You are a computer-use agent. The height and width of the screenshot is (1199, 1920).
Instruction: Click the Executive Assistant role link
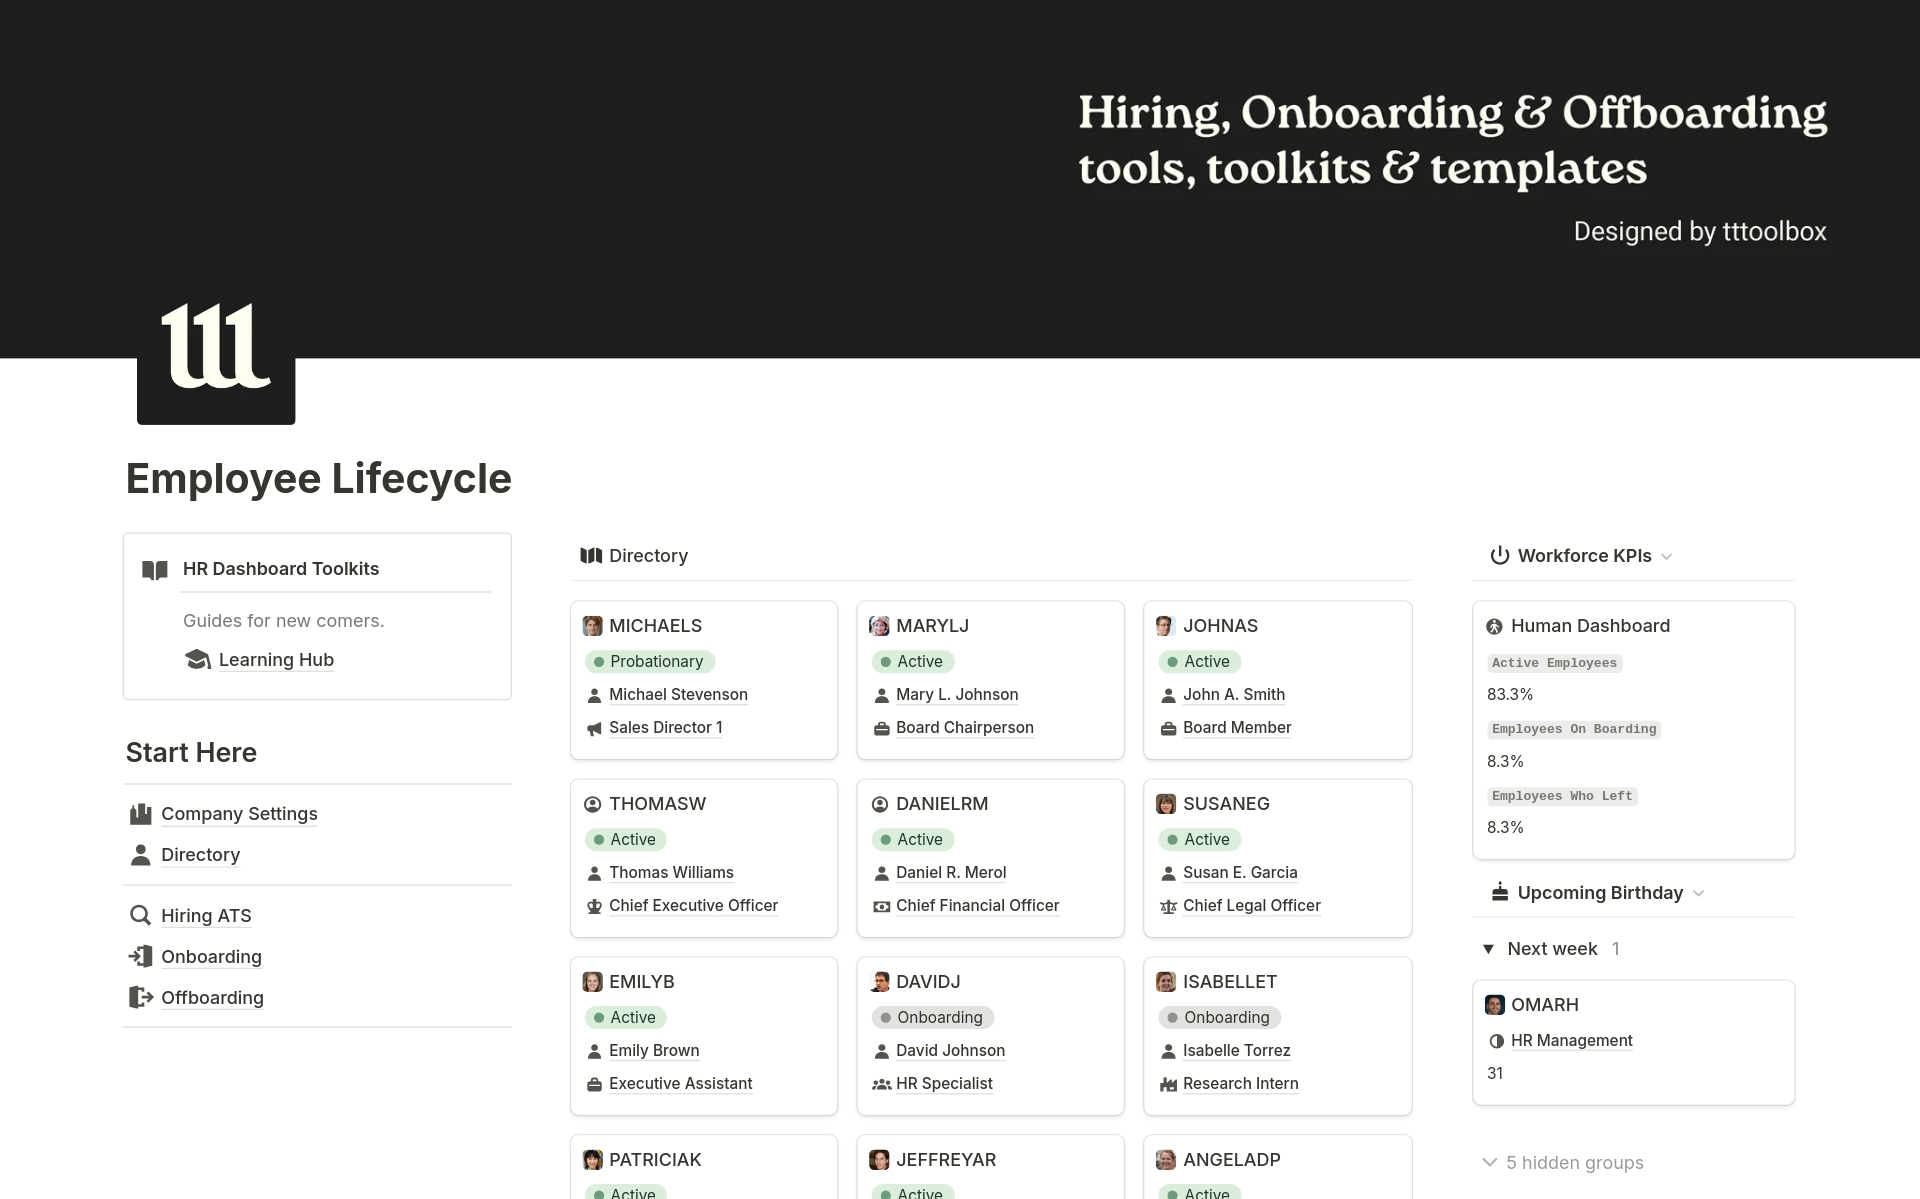tap(680, 1084)
